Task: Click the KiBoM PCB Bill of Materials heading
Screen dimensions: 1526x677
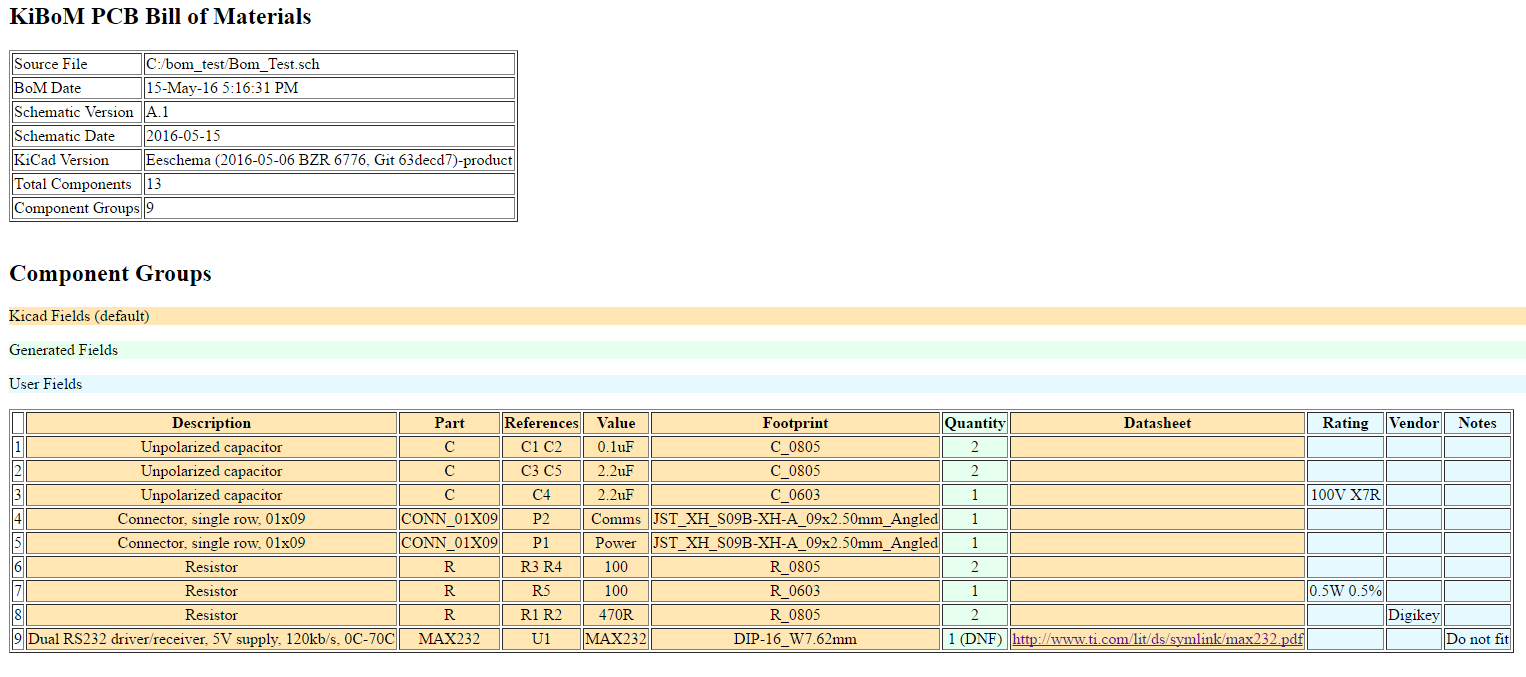Action: (x=160, y=17)
